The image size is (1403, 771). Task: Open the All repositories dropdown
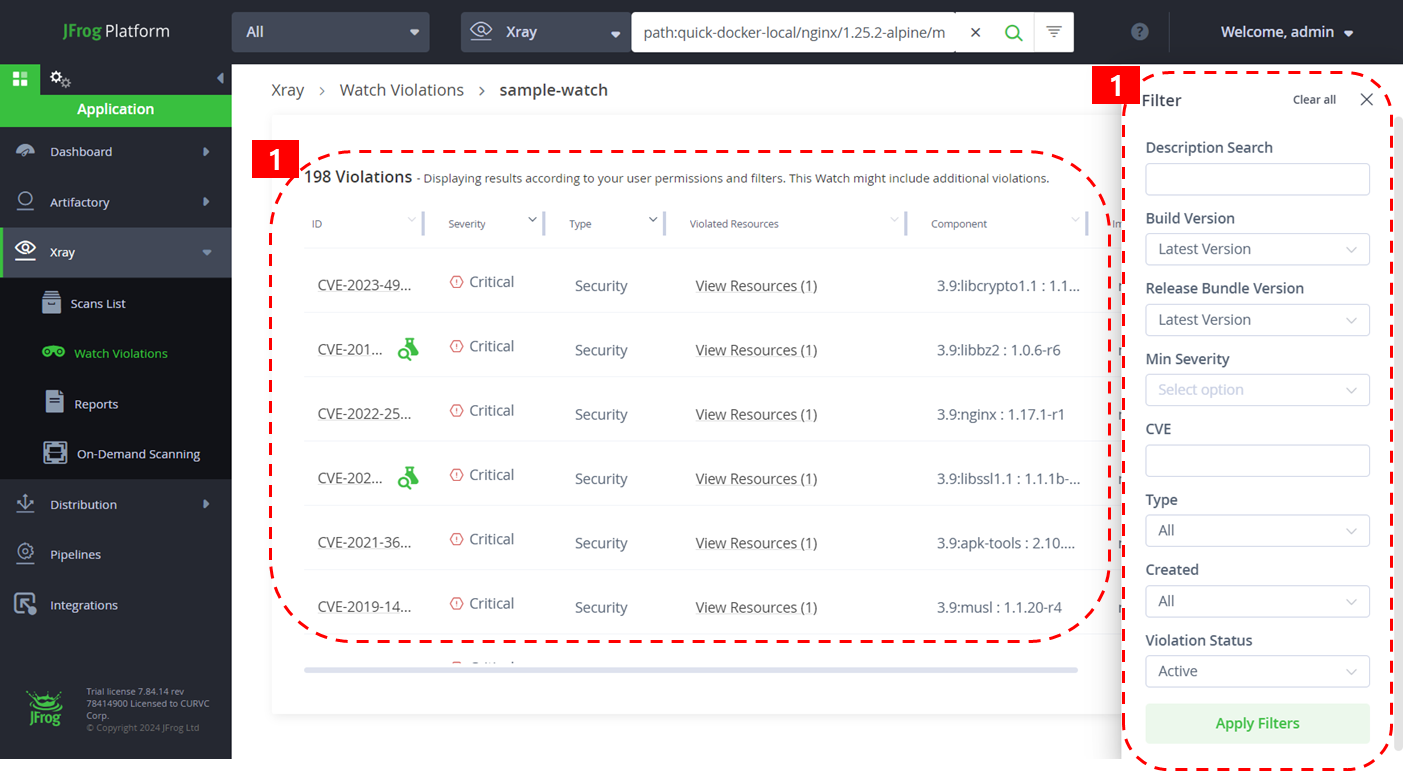point(331,32)
